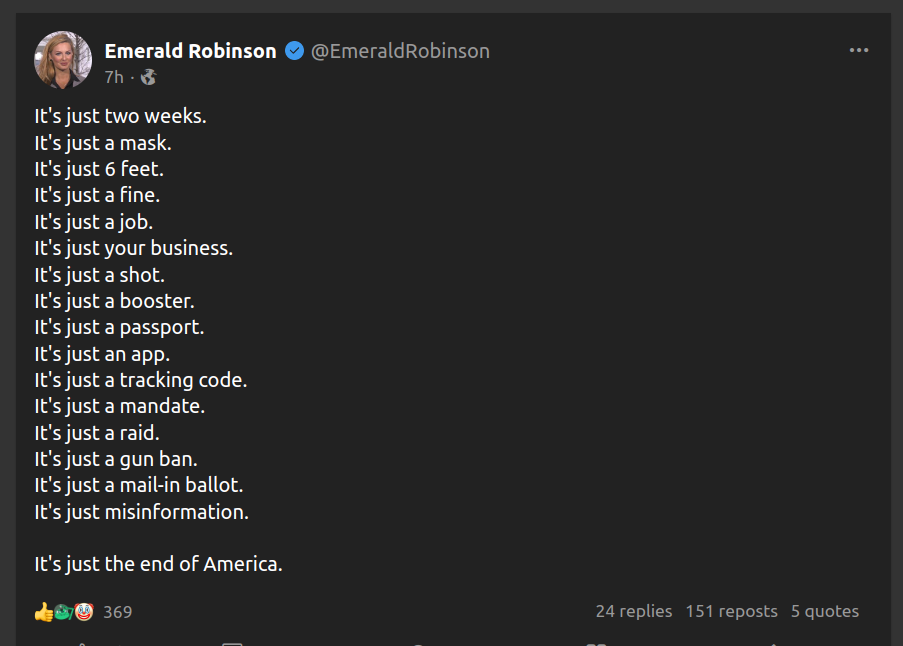Click the blue verified badge icon
Viewport: 903px width, 646px height.
click(x=295, y=51)
